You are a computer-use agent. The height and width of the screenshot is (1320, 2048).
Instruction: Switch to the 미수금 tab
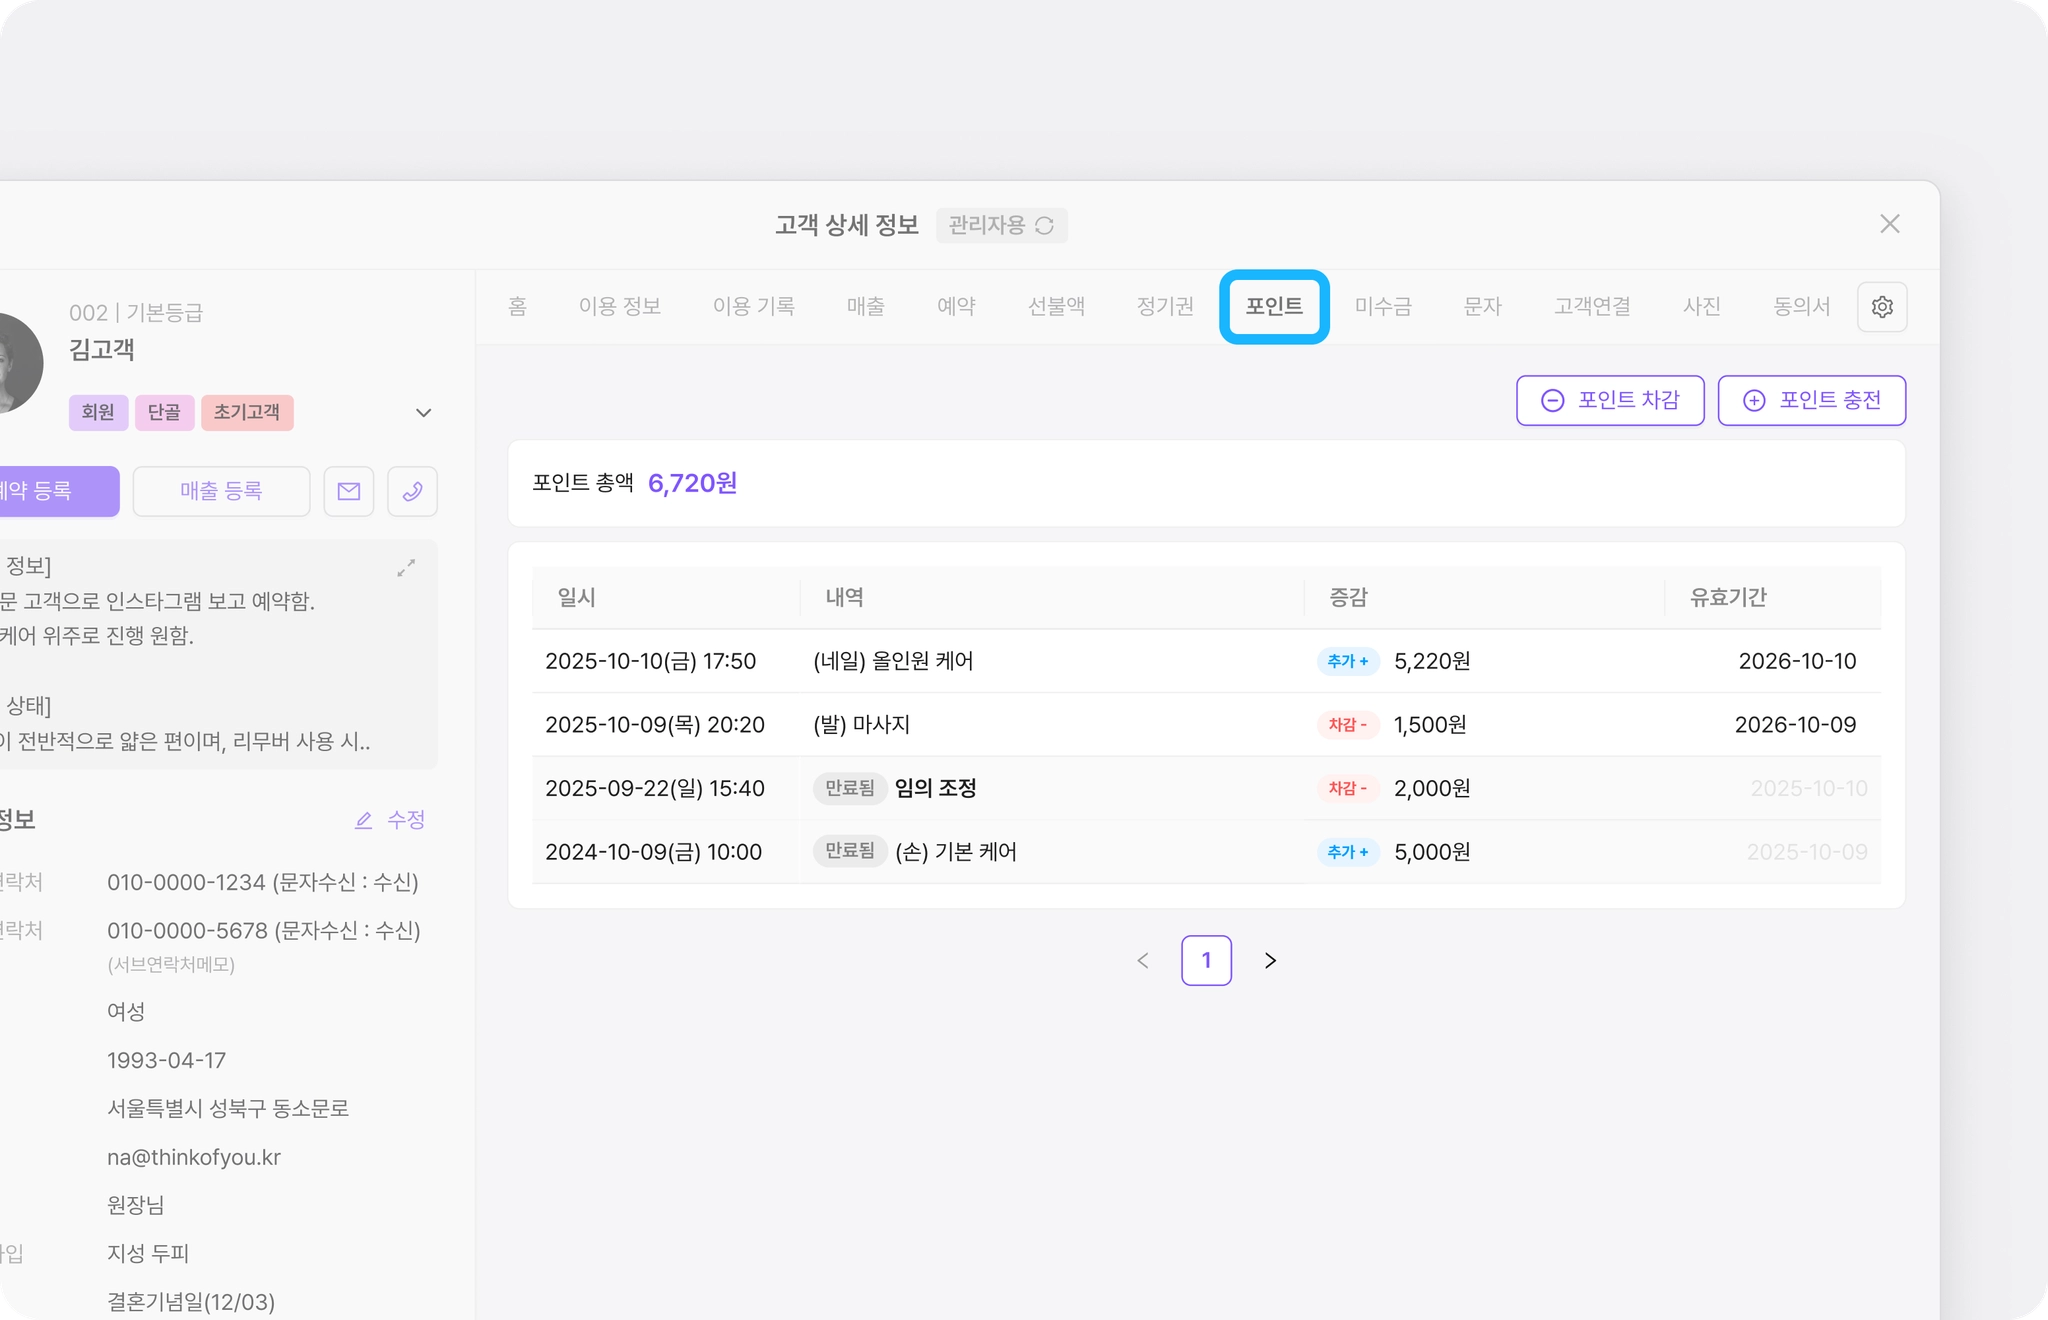pos(1383,307)
